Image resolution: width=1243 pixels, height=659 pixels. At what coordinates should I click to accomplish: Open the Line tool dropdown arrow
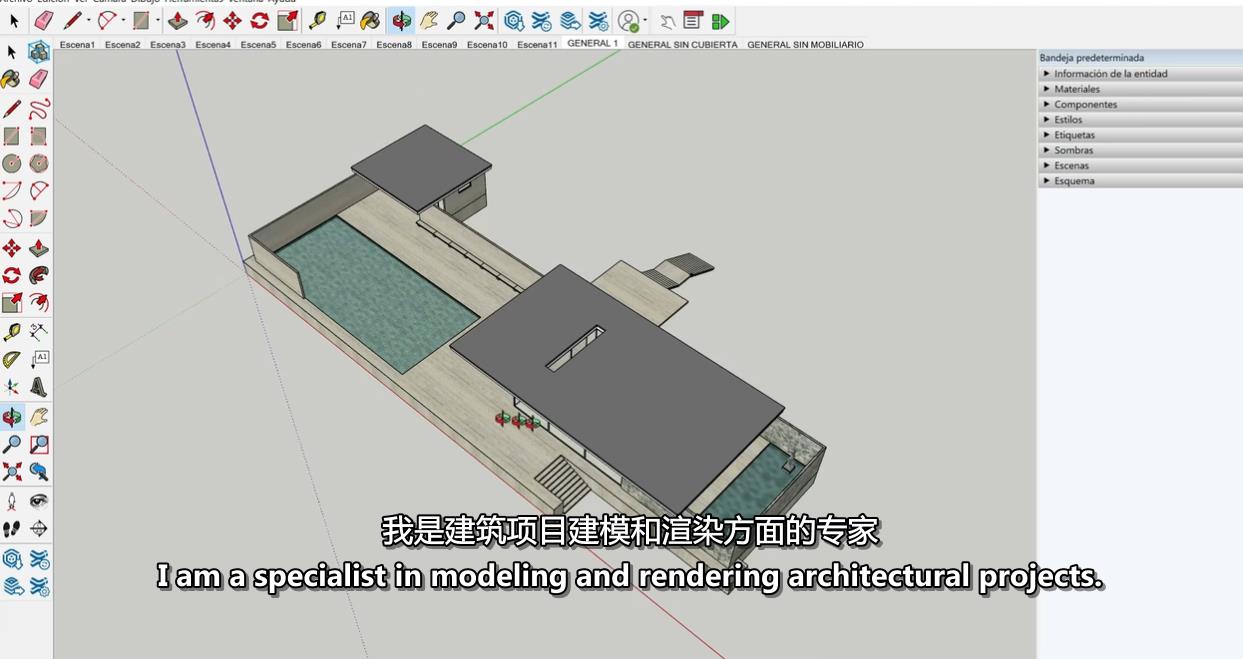pos(88,20)
